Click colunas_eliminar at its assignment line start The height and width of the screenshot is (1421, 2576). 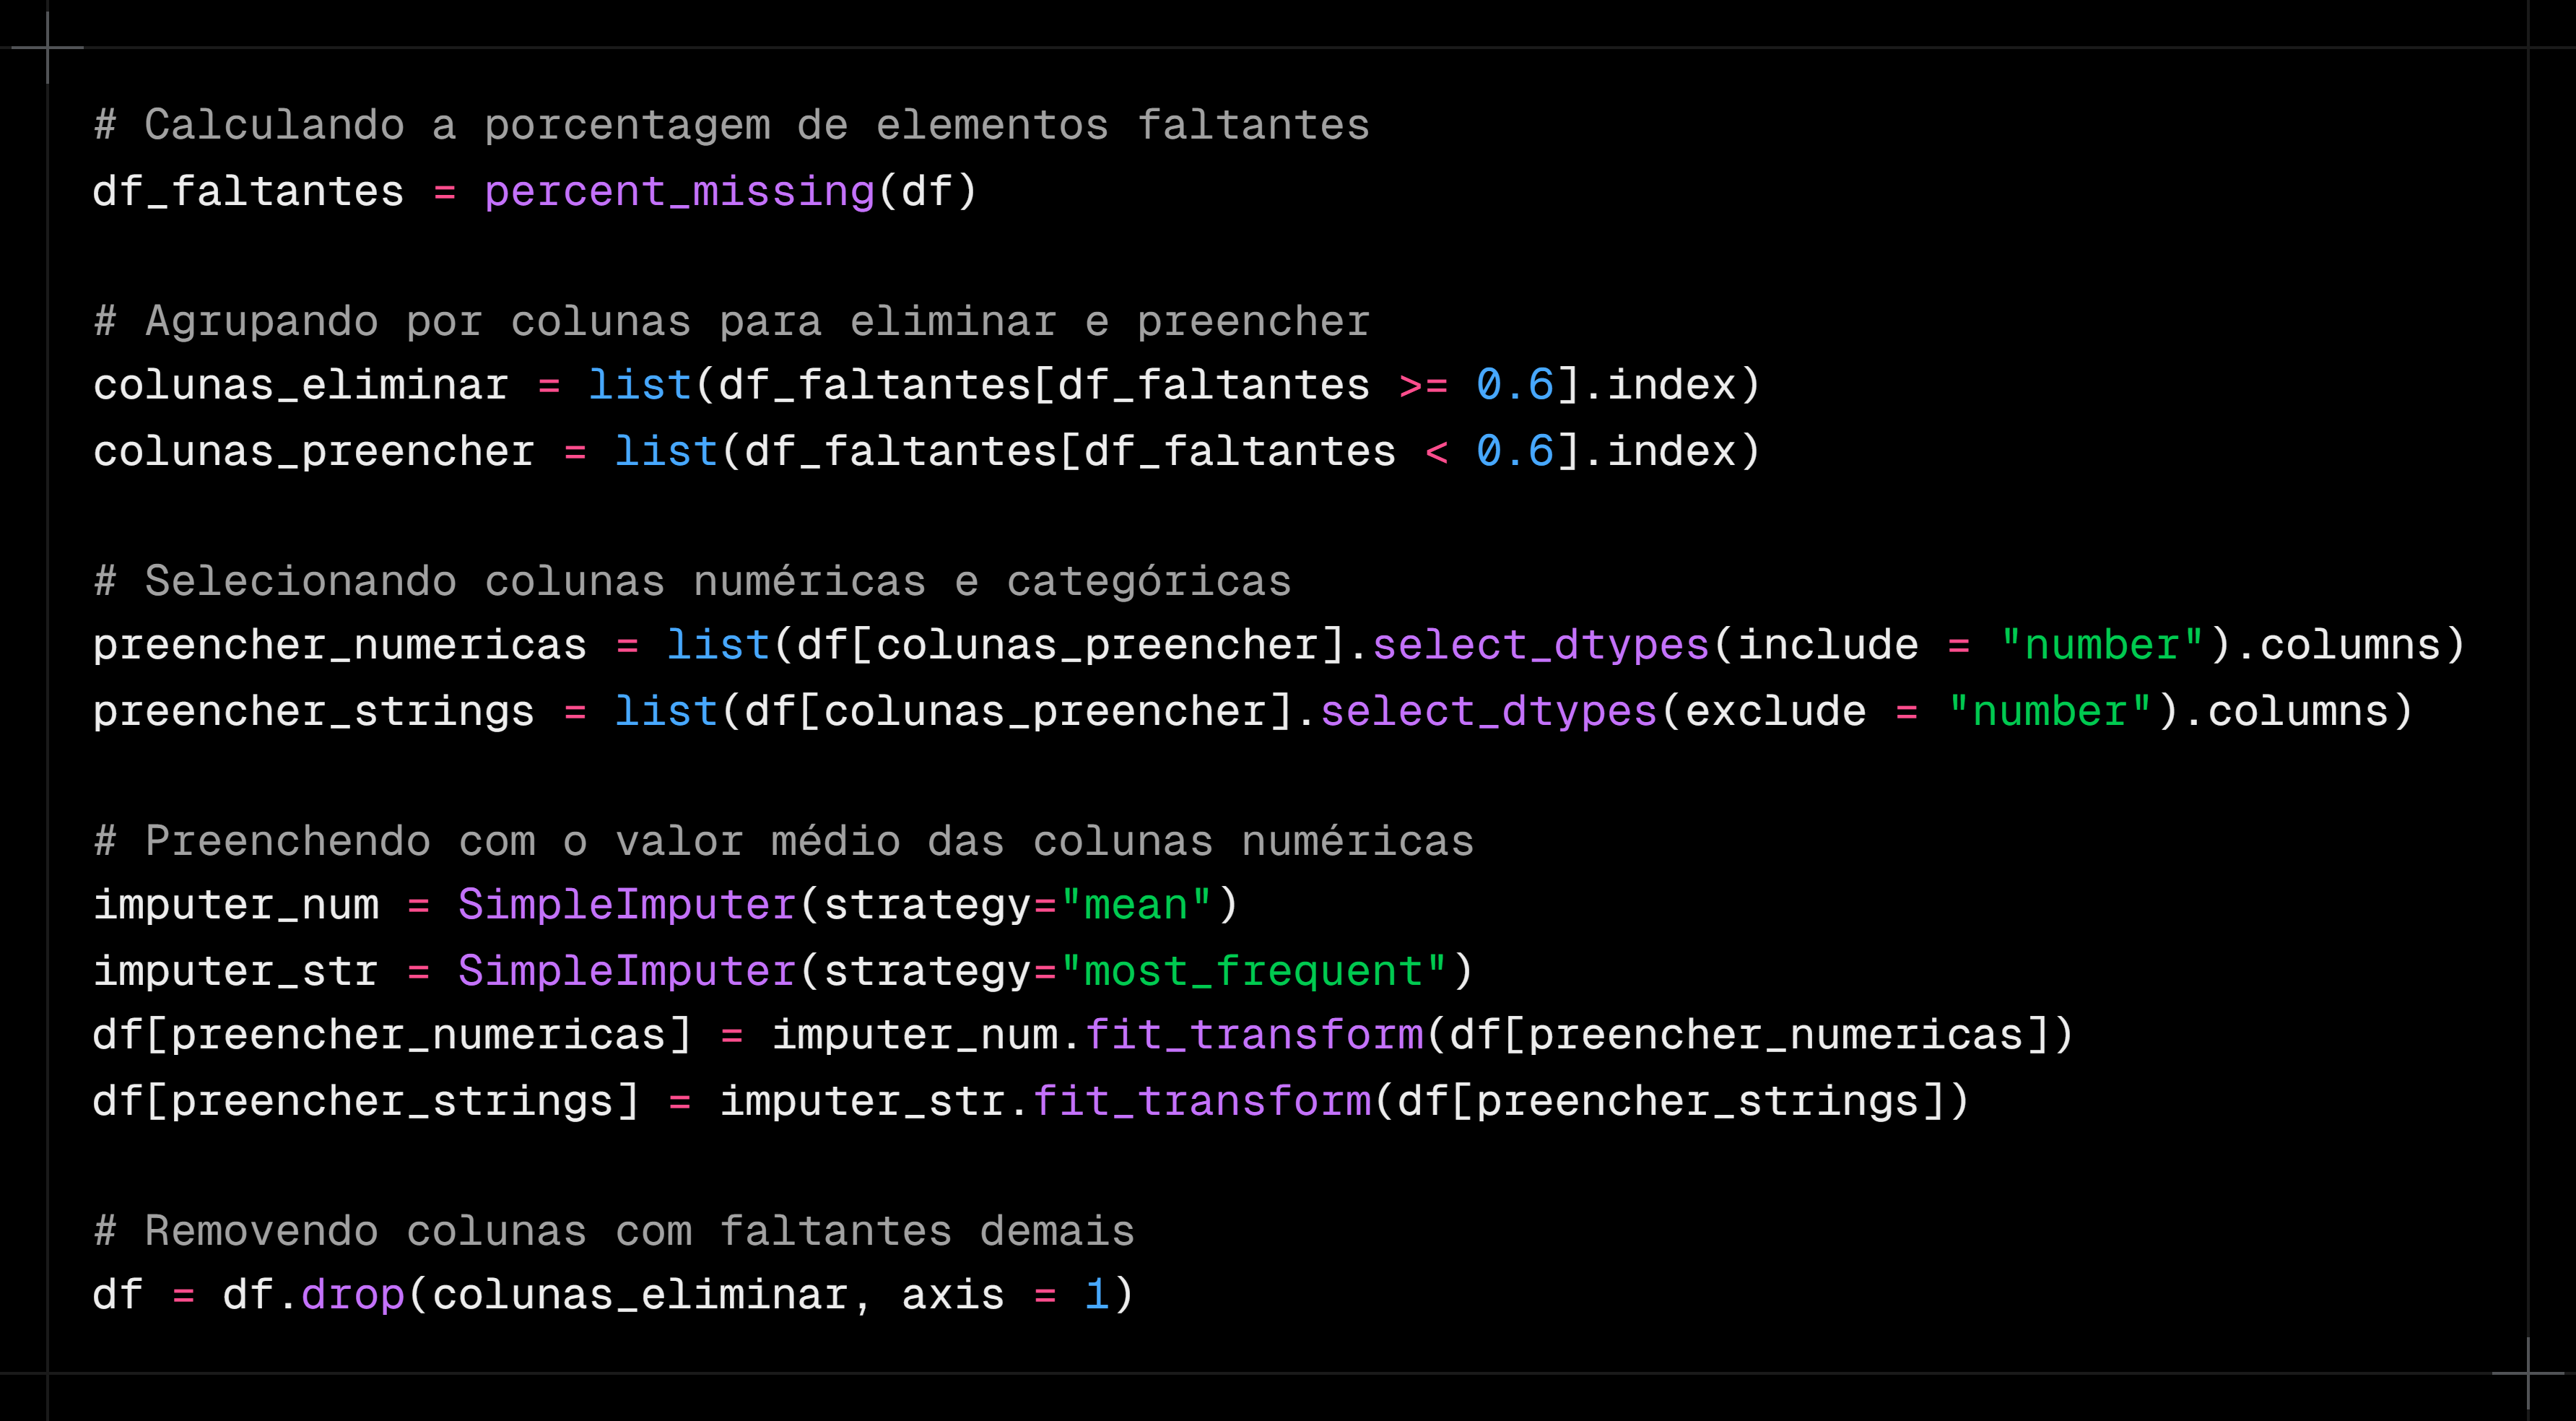[x=301, y=385]
